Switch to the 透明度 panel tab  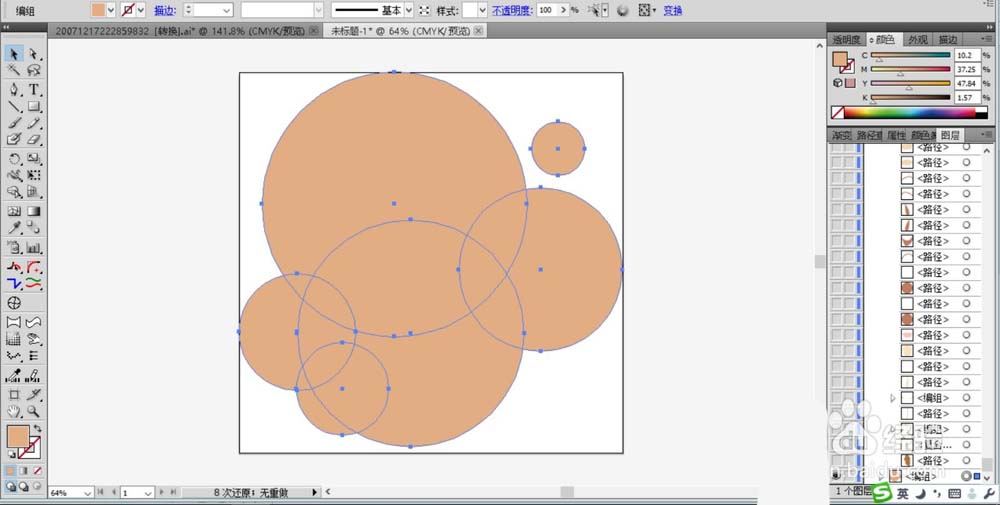(x=846, y=40)
